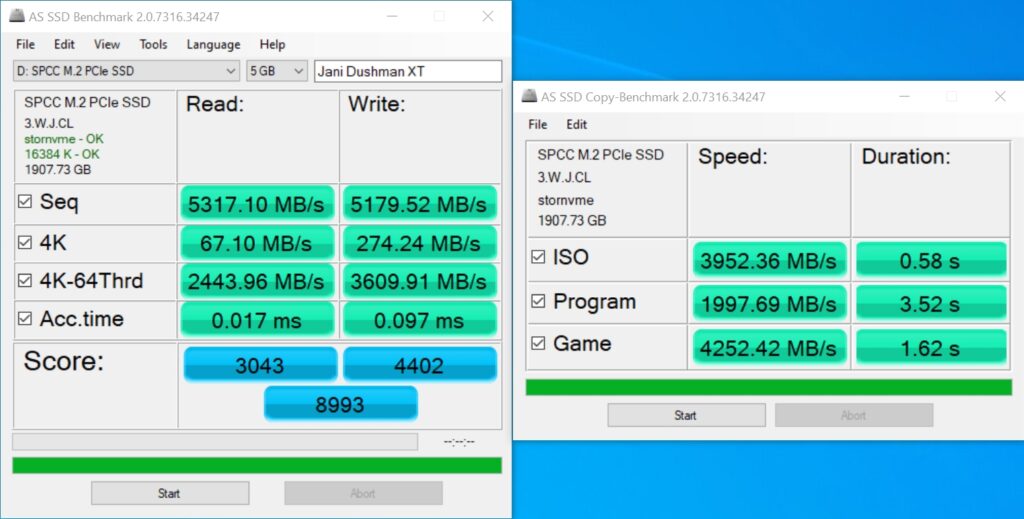Open the Language menu
The width and height of the screenshot is (1024, 519).
214,44
